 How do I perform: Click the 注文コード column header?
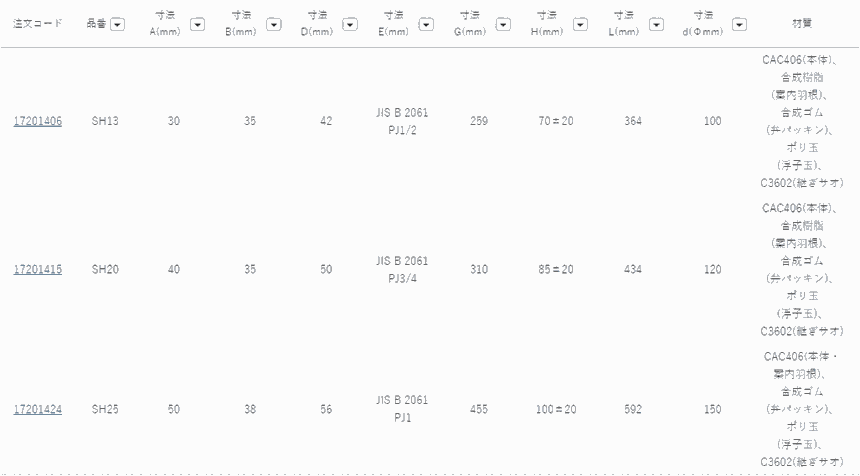click(x=37, y=23)
